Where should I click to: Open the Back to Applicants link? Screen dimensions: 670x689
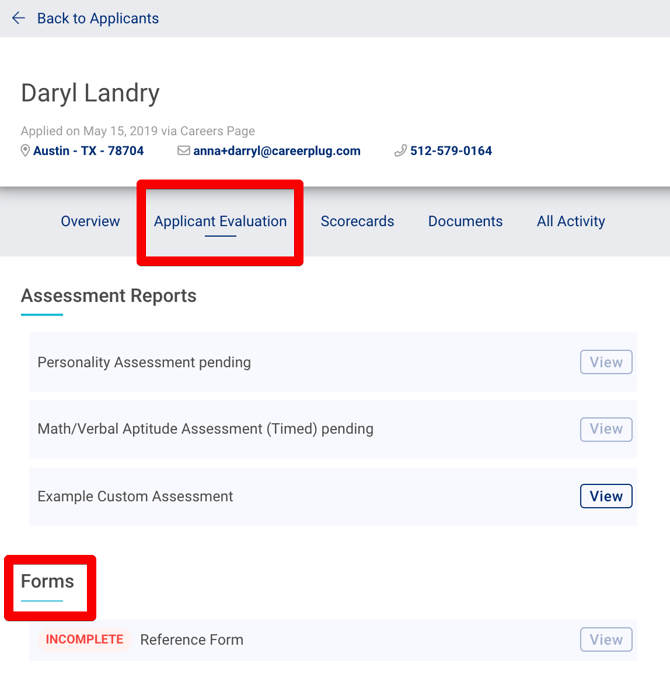pos(97,18)
